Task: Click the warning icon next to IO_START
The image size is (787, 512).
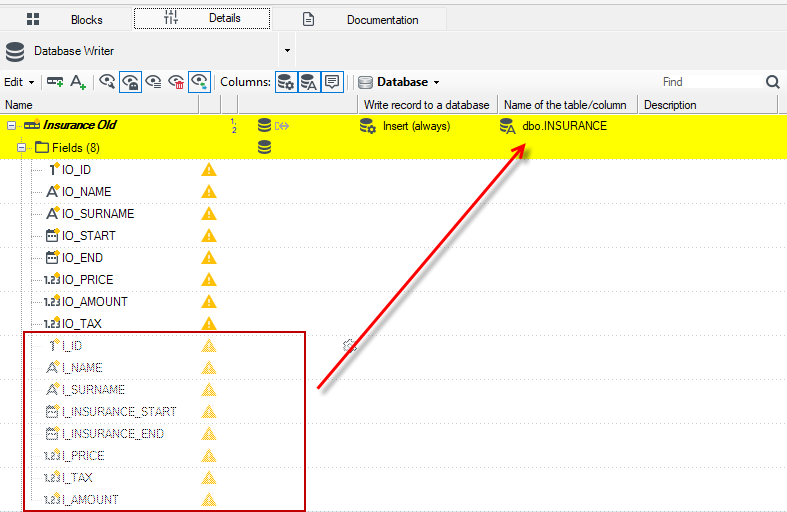Action: 209,236
